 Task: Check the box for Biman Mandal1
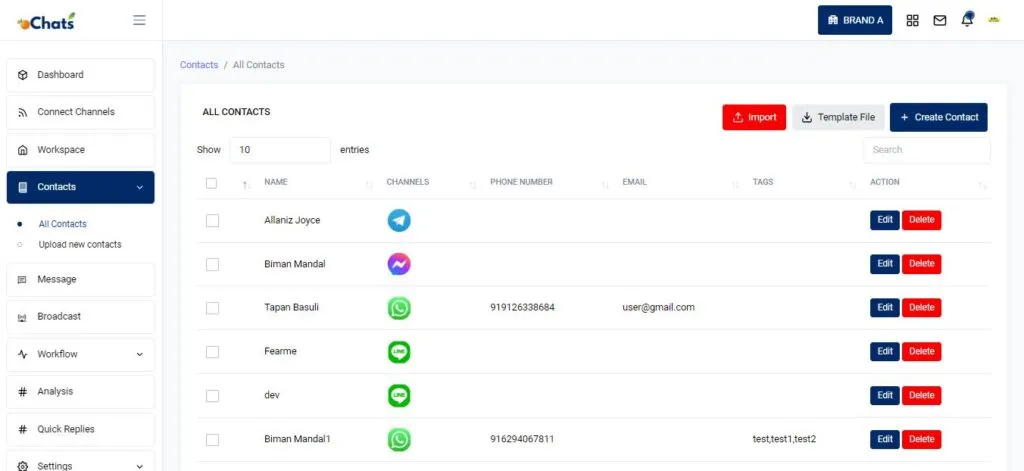(212, 440)
